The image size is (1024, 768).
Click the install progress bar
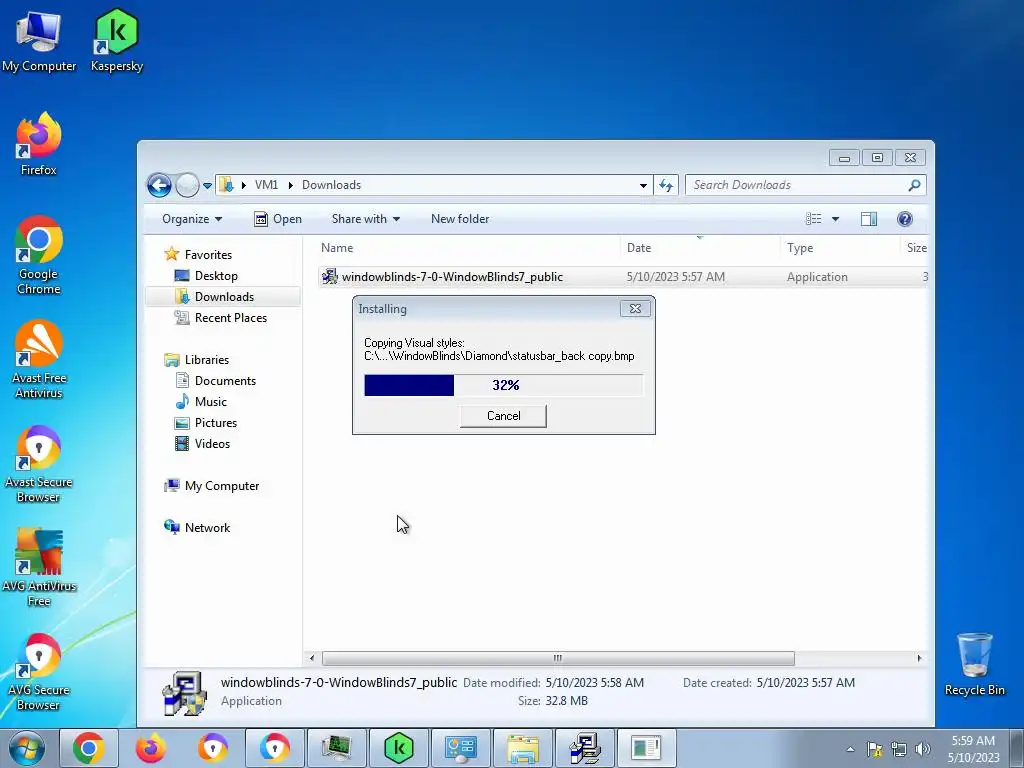pyautogui.click(x=503, y=385)
